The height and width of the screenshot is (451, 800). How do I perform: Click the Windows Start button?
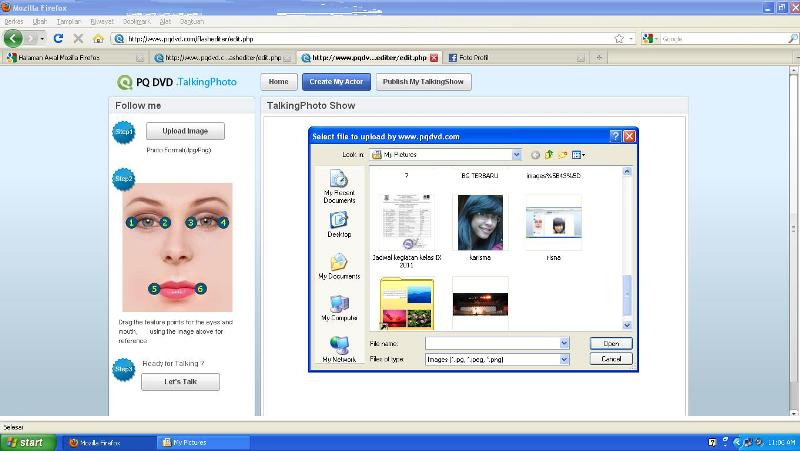coord(24,441)
